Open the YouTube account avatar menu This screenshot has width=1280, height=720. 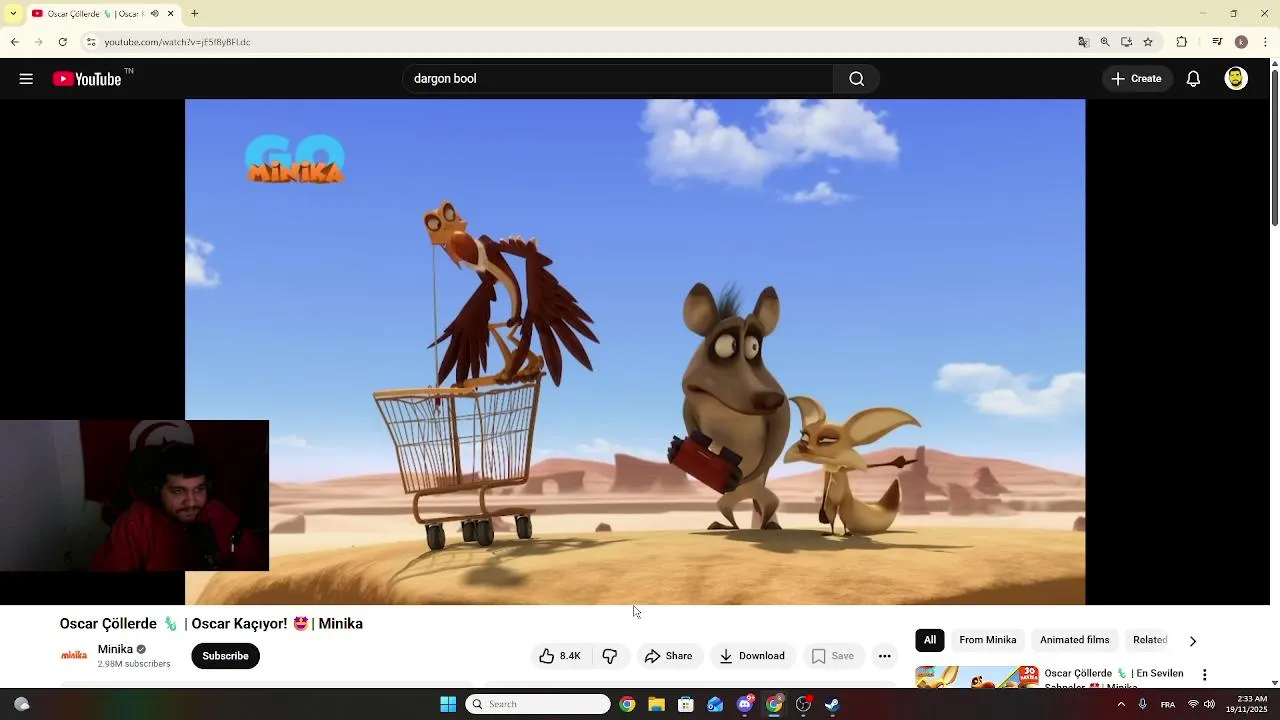pos(1236,79)
